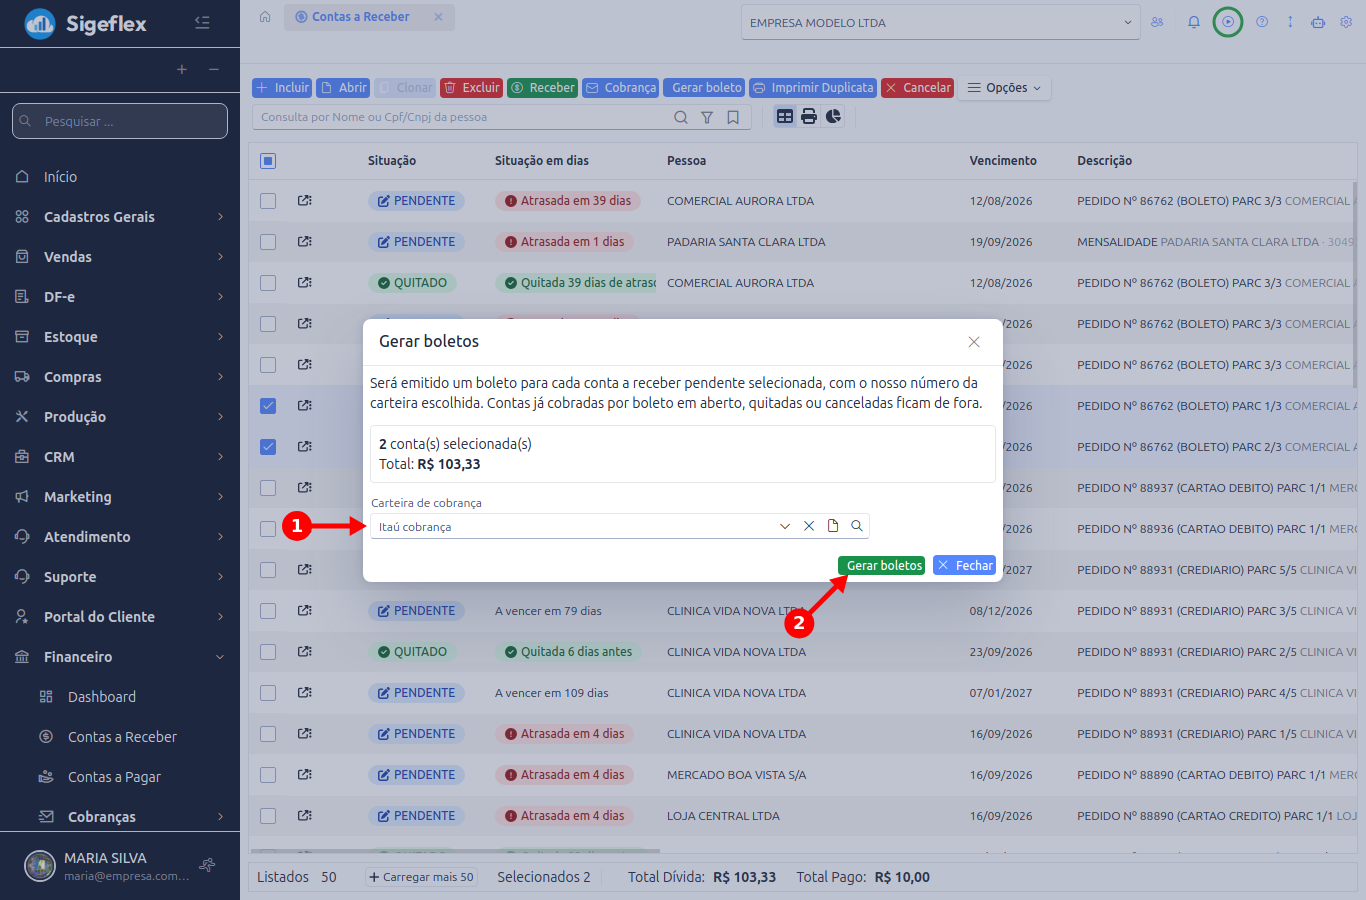
Task: Tick the checkbox for the Quitada 39 dias row
Action: coord(268,283)
